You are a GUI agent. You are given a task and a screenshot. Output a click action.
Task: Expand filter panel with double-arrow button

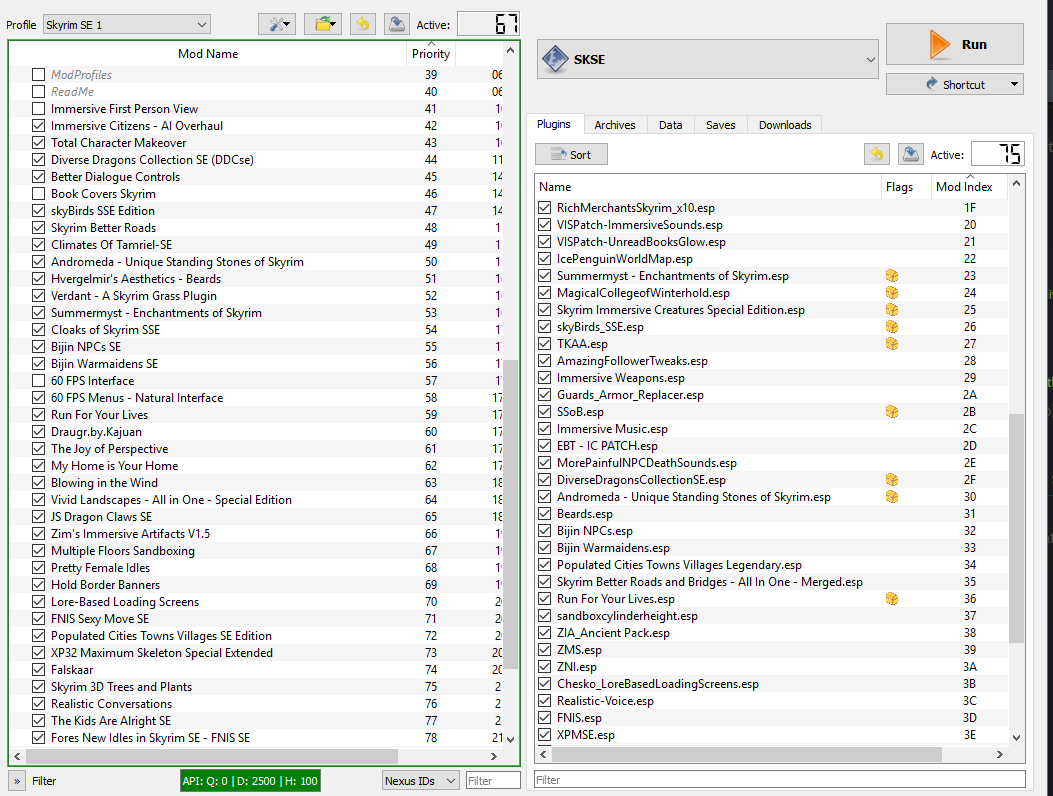pyautogui.click(x=17, y=781)
